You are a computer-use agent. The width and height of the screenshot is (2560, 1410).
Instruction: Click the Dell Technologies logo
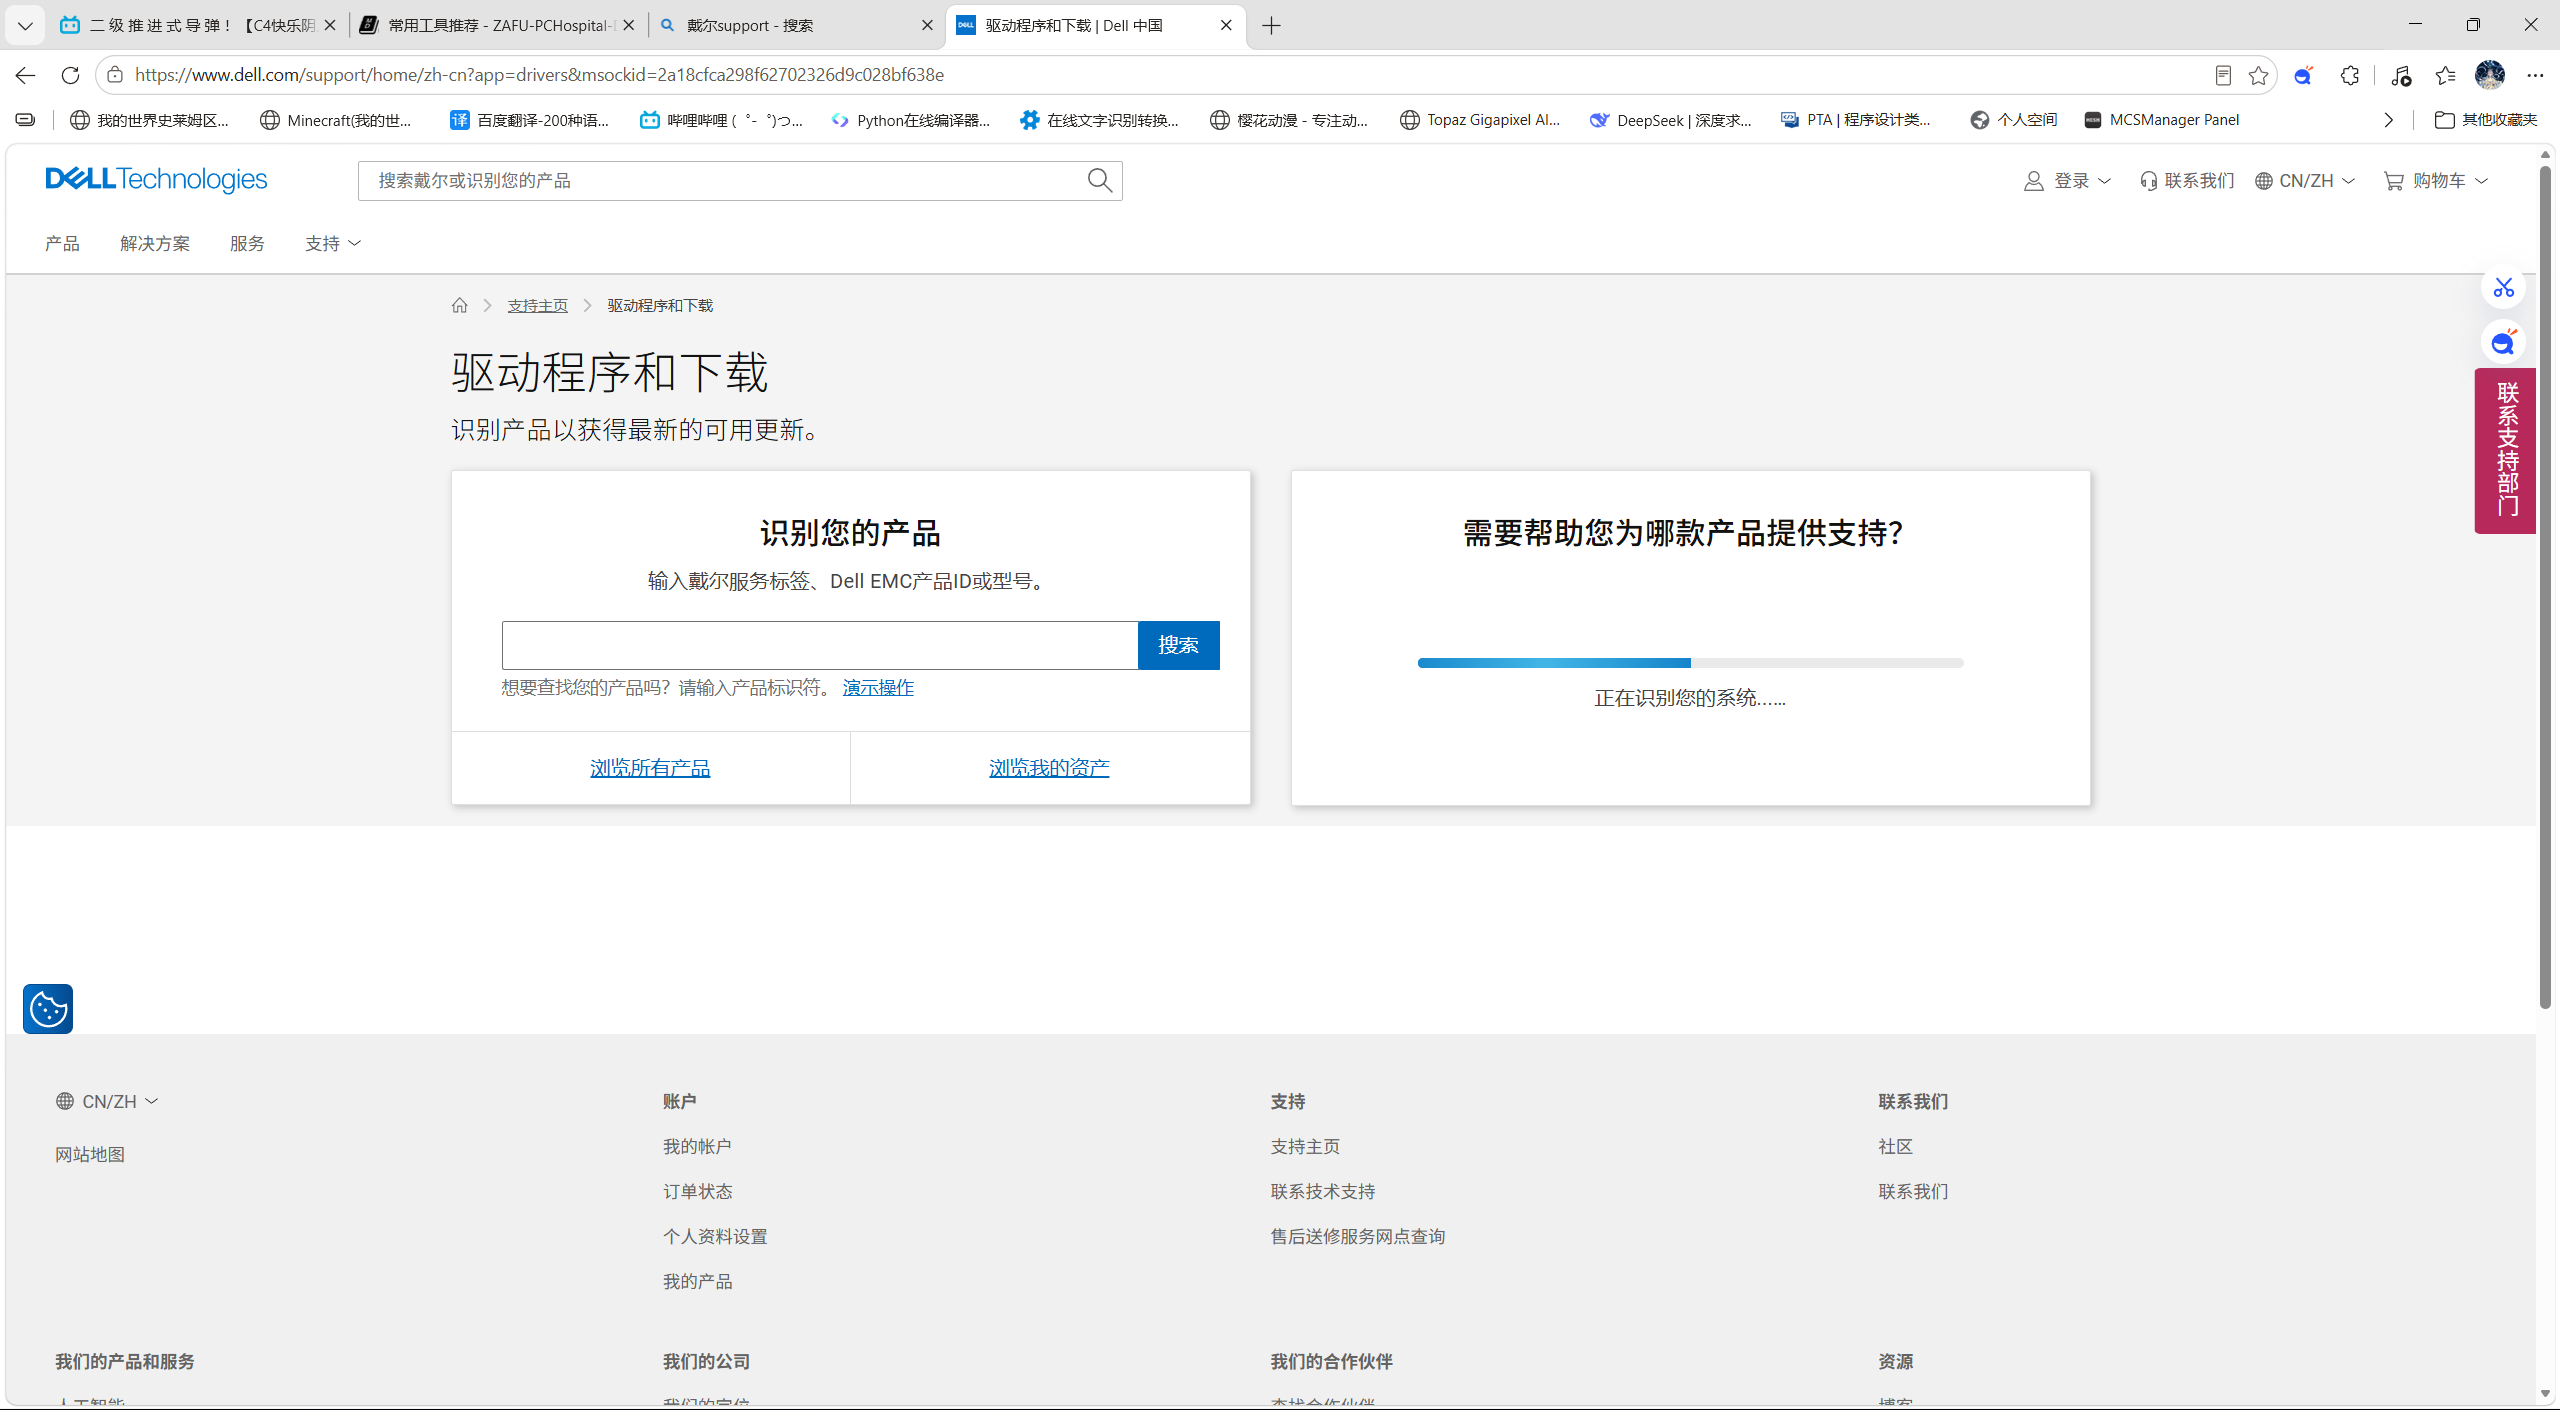(x=156, y=179)
